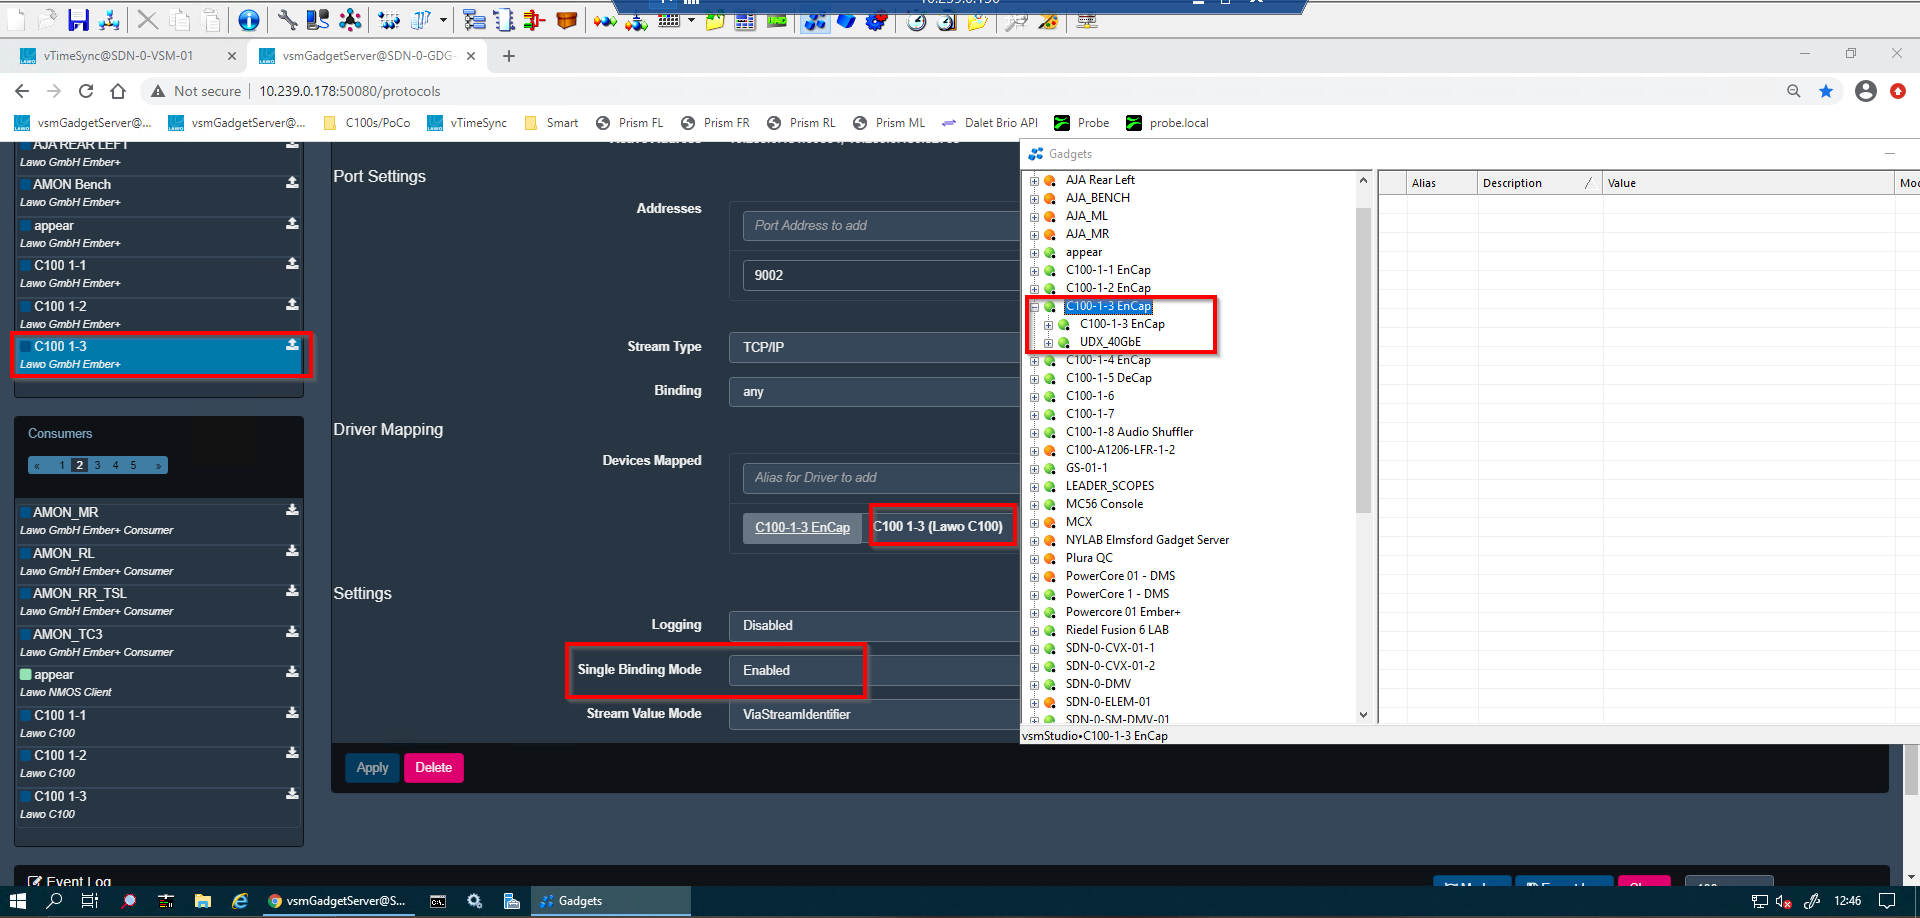Collapse the C100-1-3 EnCap tree node

[1034, 307]
